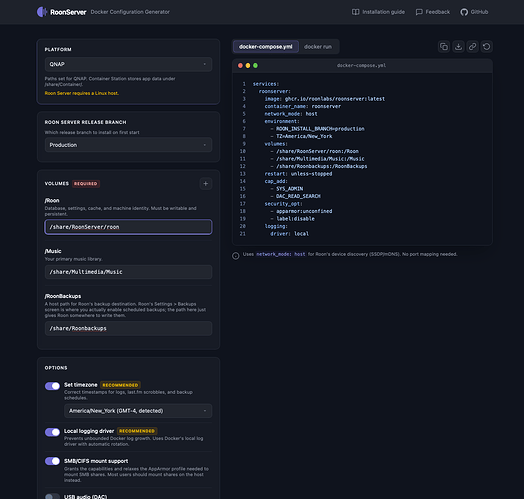Edit the /Music volume path field
Screen dimensions: 524x499
click(128, 272)
